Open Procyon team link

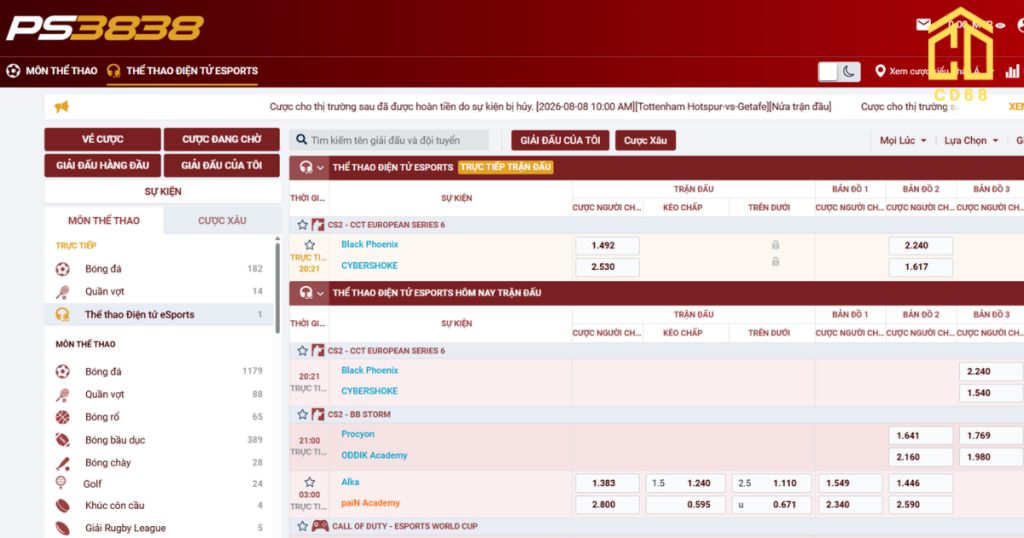357,434
